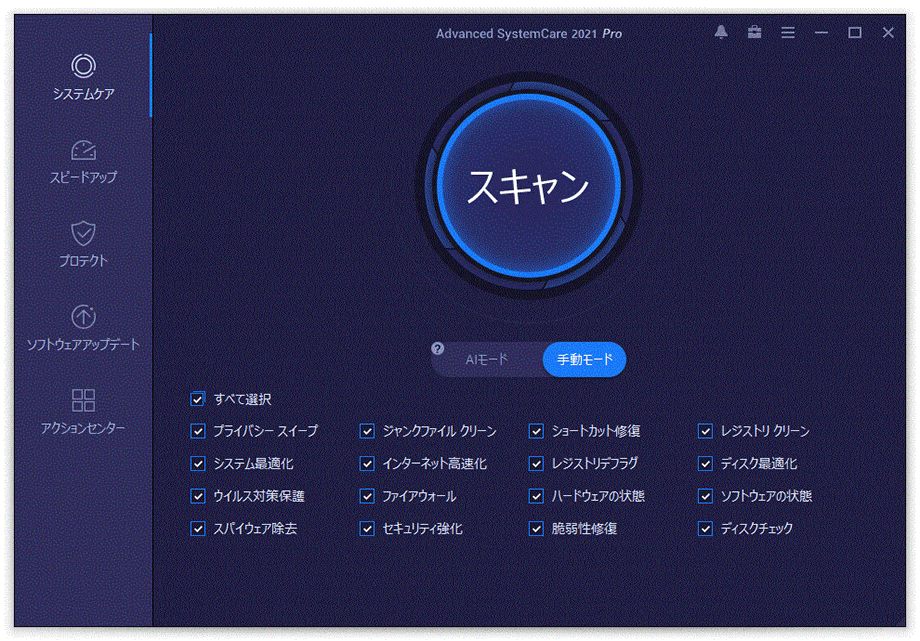Screen dimensions: 920x641
Task: Open notifications bell icon
Action: 721,33
